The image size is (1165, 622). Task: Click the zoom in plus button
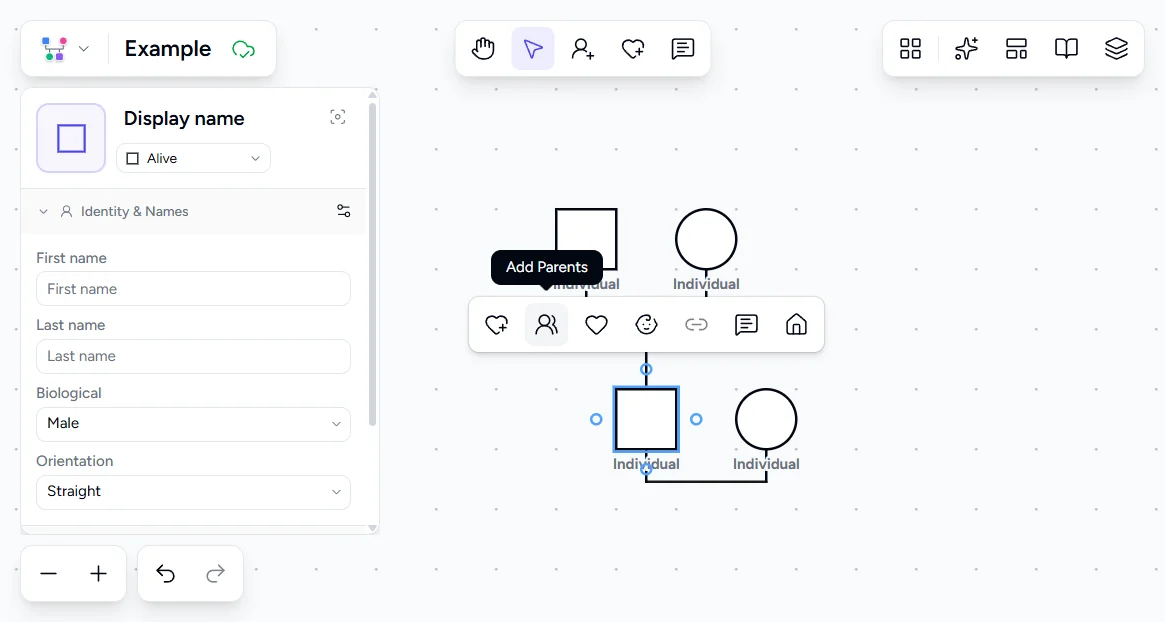98,574
